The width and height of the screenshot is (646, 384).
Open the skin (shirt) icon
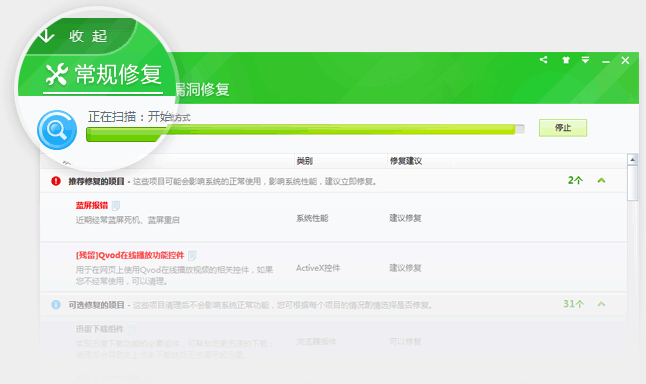pos(566,60)
